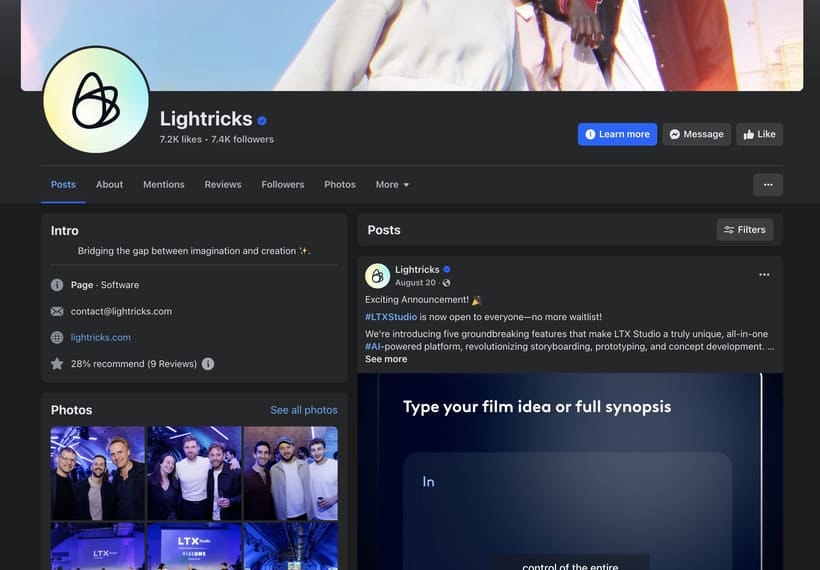
Task: Click the info icon beside Page Software
Action: [57, 285]
